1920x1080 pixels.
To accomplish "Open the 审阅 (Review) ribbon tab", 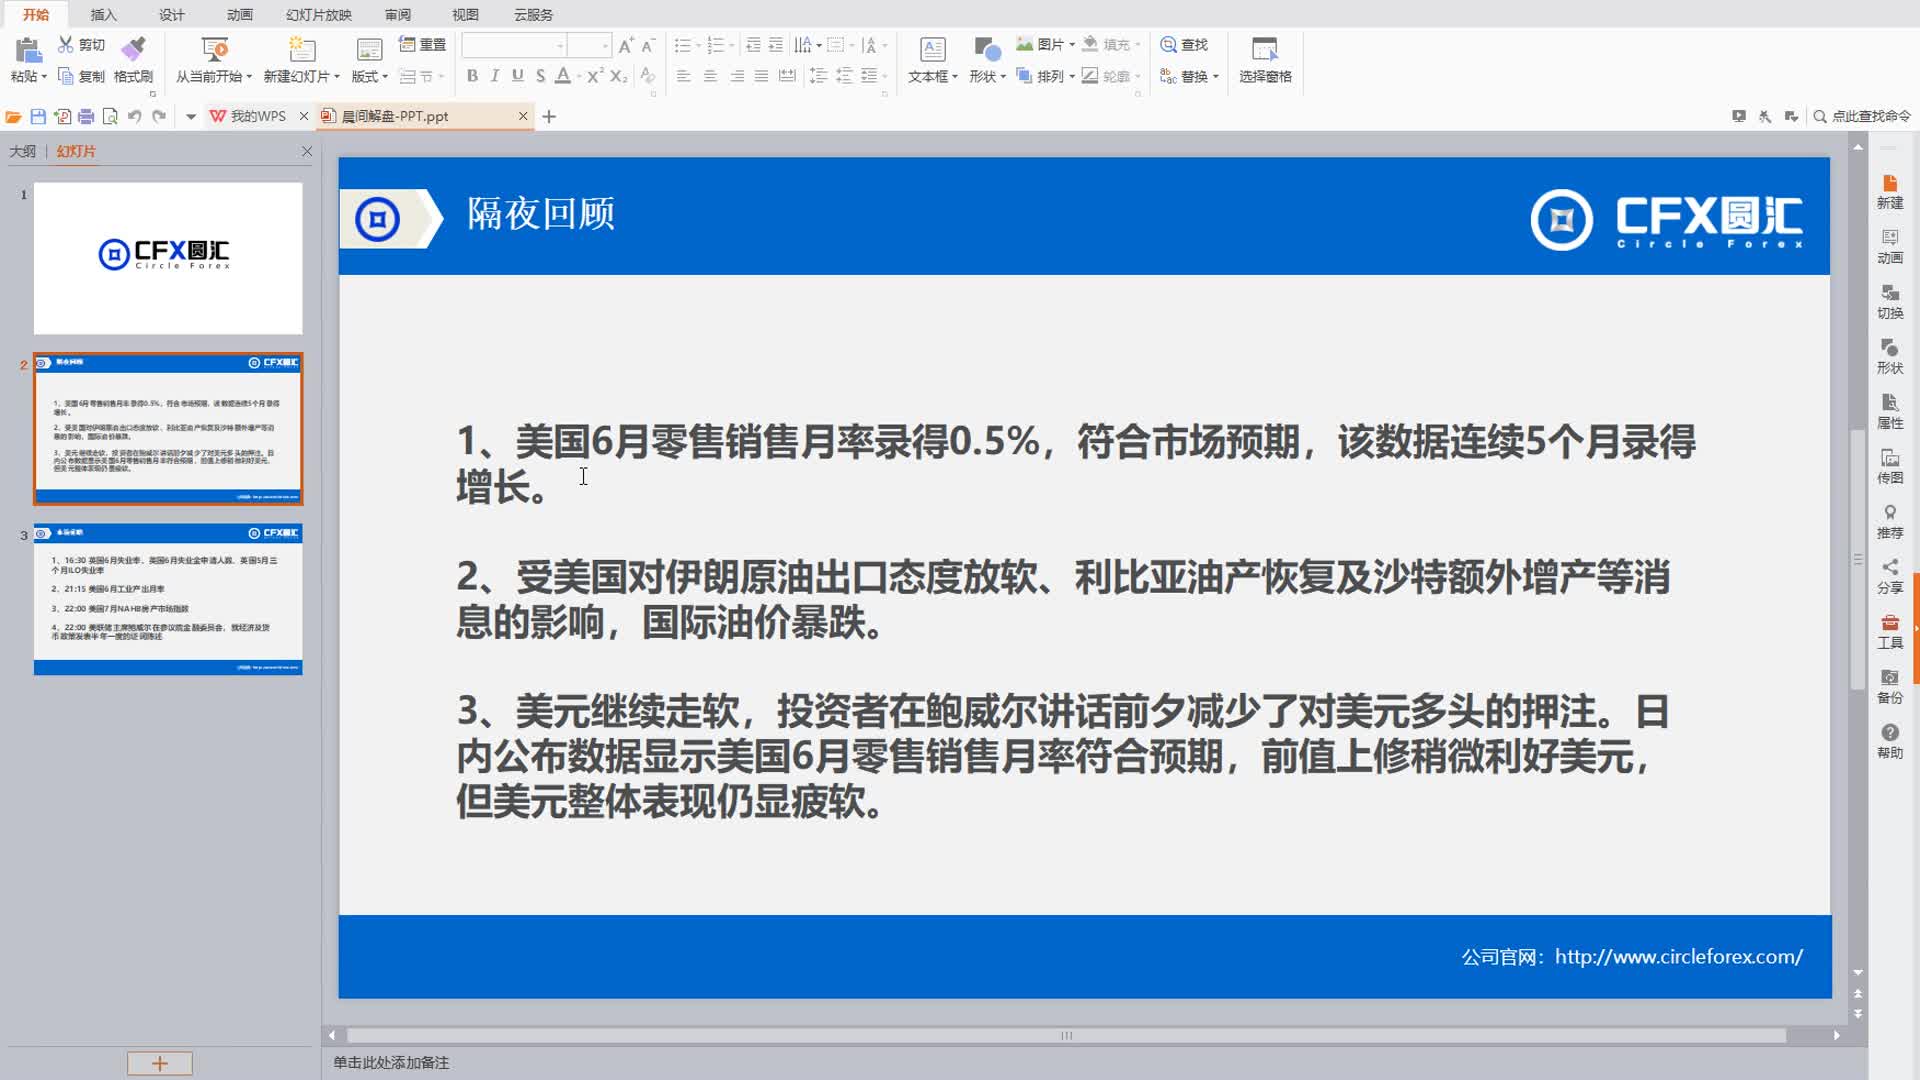I will [x=397, y=15].
